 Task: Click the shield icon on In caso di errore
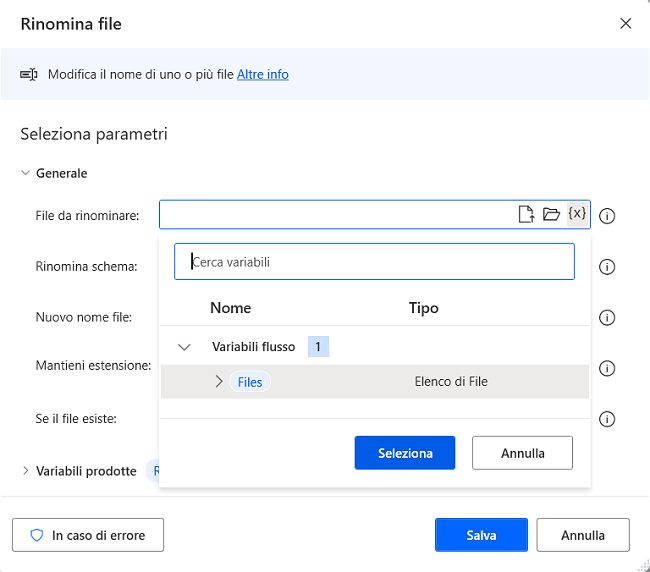point(37,535)
